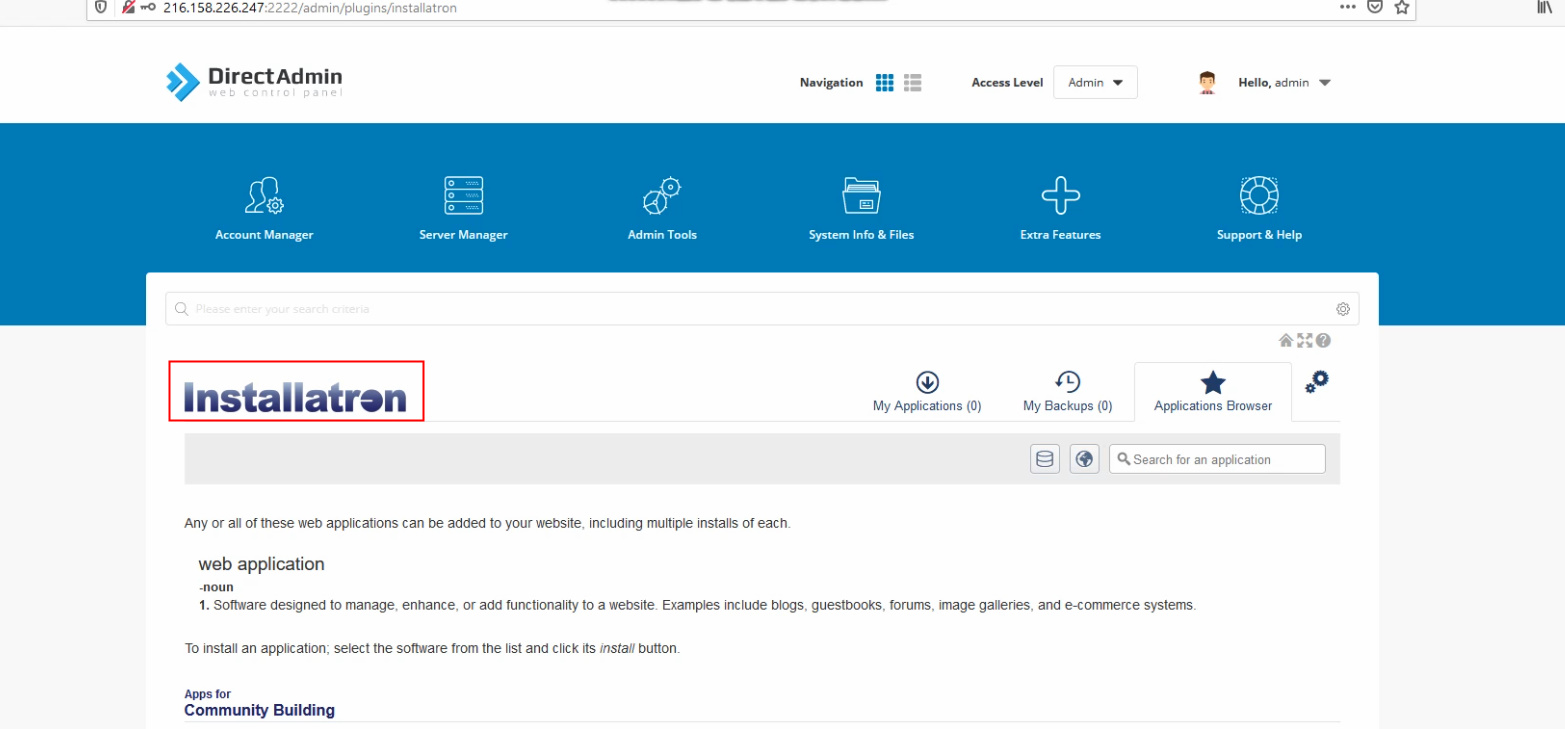
Task: Click the DirectAdmin logo link
Action: (x=254, y=82)
